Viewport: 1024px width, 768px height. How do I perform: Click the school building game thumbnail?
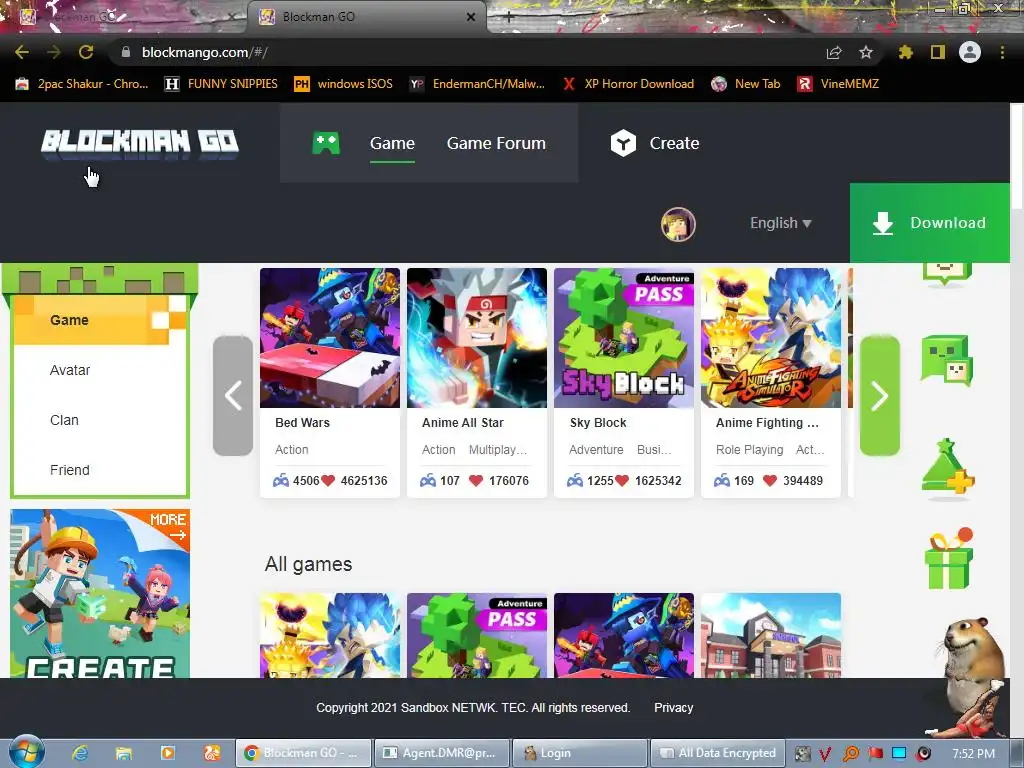click(x=771, y=635)
